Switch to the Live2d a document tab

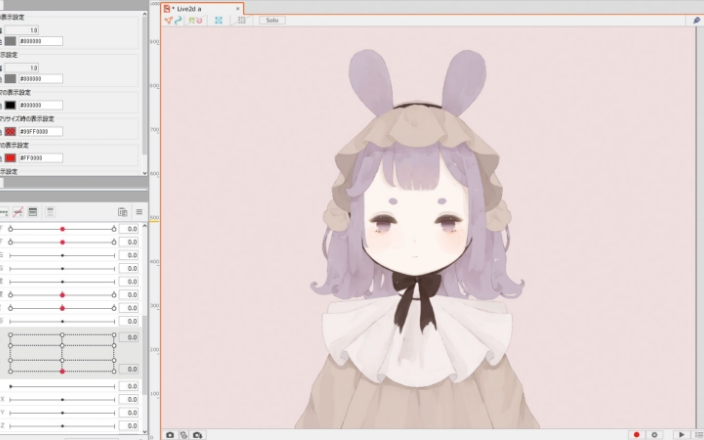tap(202, 9)
